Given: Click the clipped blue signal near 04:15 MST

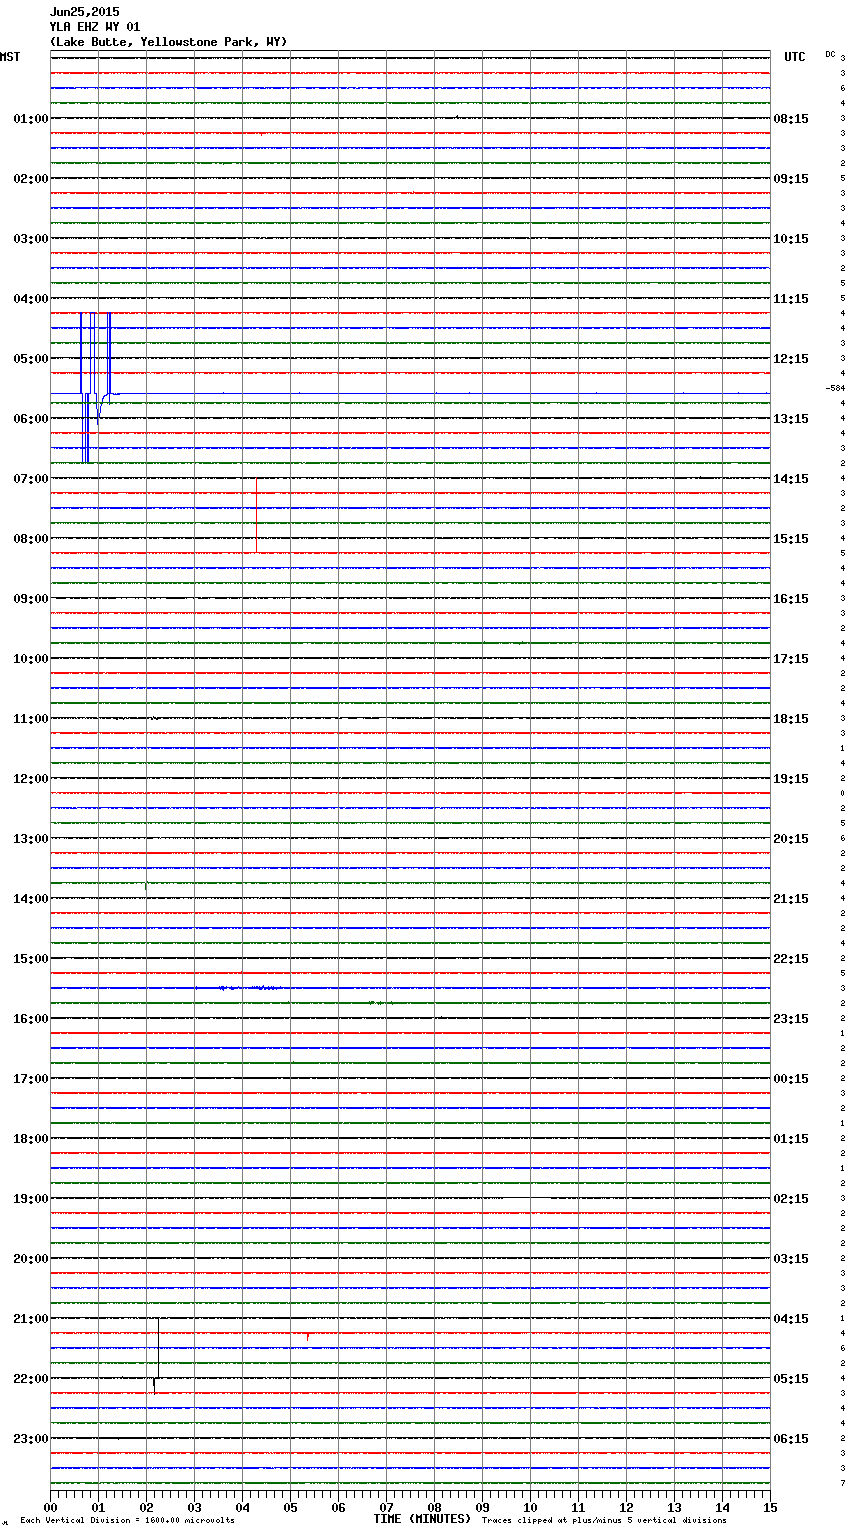Looking at the screenshot, I should click(x=96, y=388).
